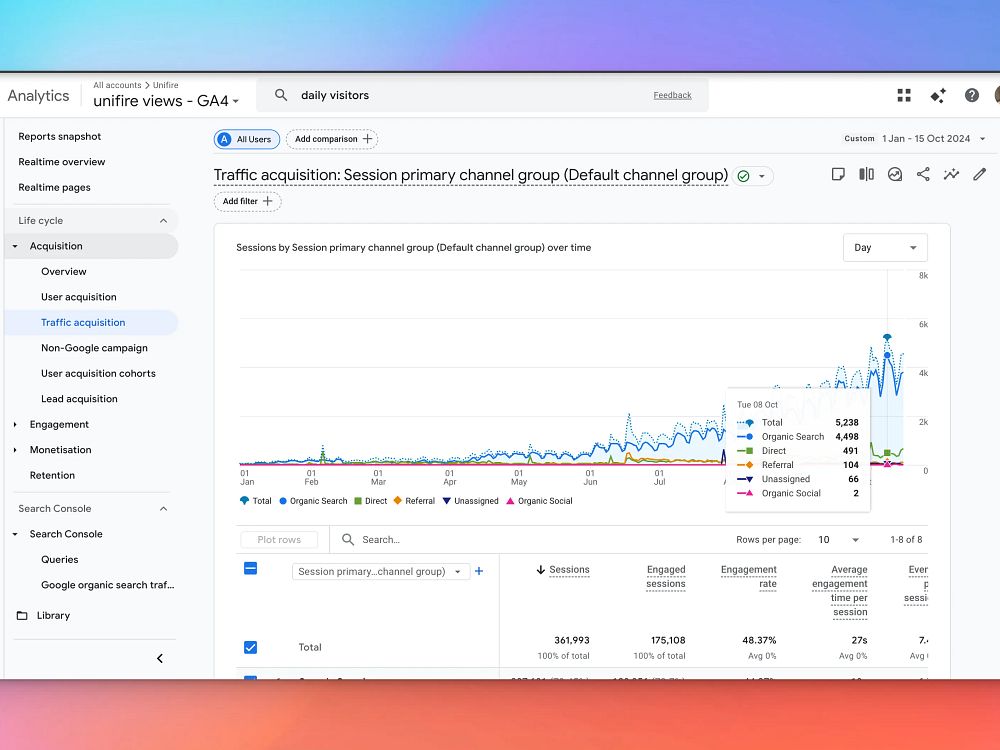Expand the Engagement section in sidebar

click(x=59, y=424)
